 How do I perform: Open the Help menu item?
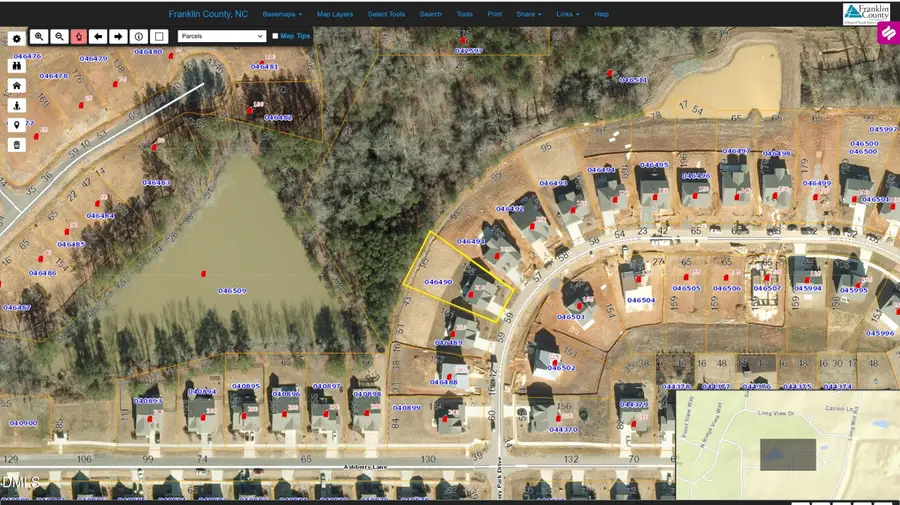click(x=601, y=14)
